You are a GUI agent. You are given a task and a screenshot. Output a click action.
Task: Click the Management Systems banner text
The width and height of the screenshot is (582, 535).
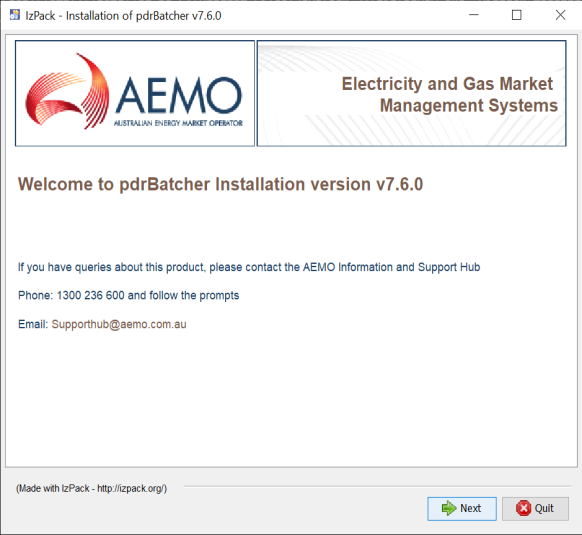pyautogui.click(x=469, y=105)
